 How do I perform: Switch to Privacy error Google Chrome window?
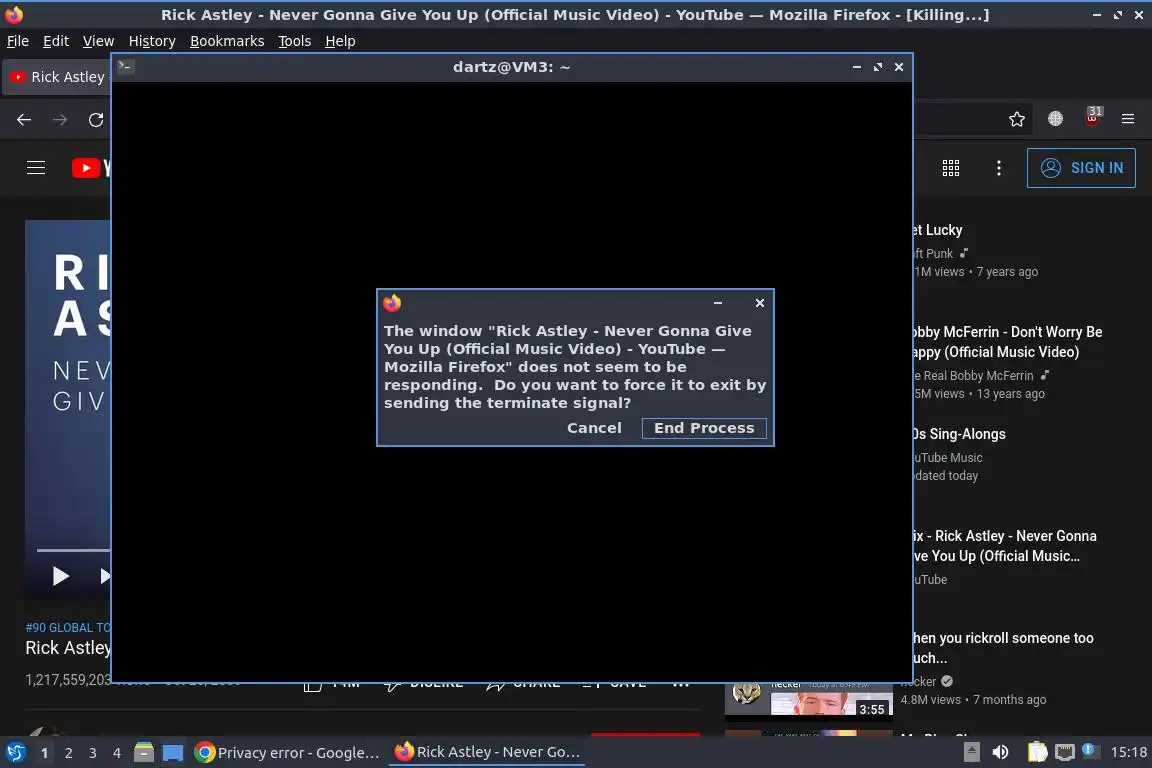coord(287,753)
